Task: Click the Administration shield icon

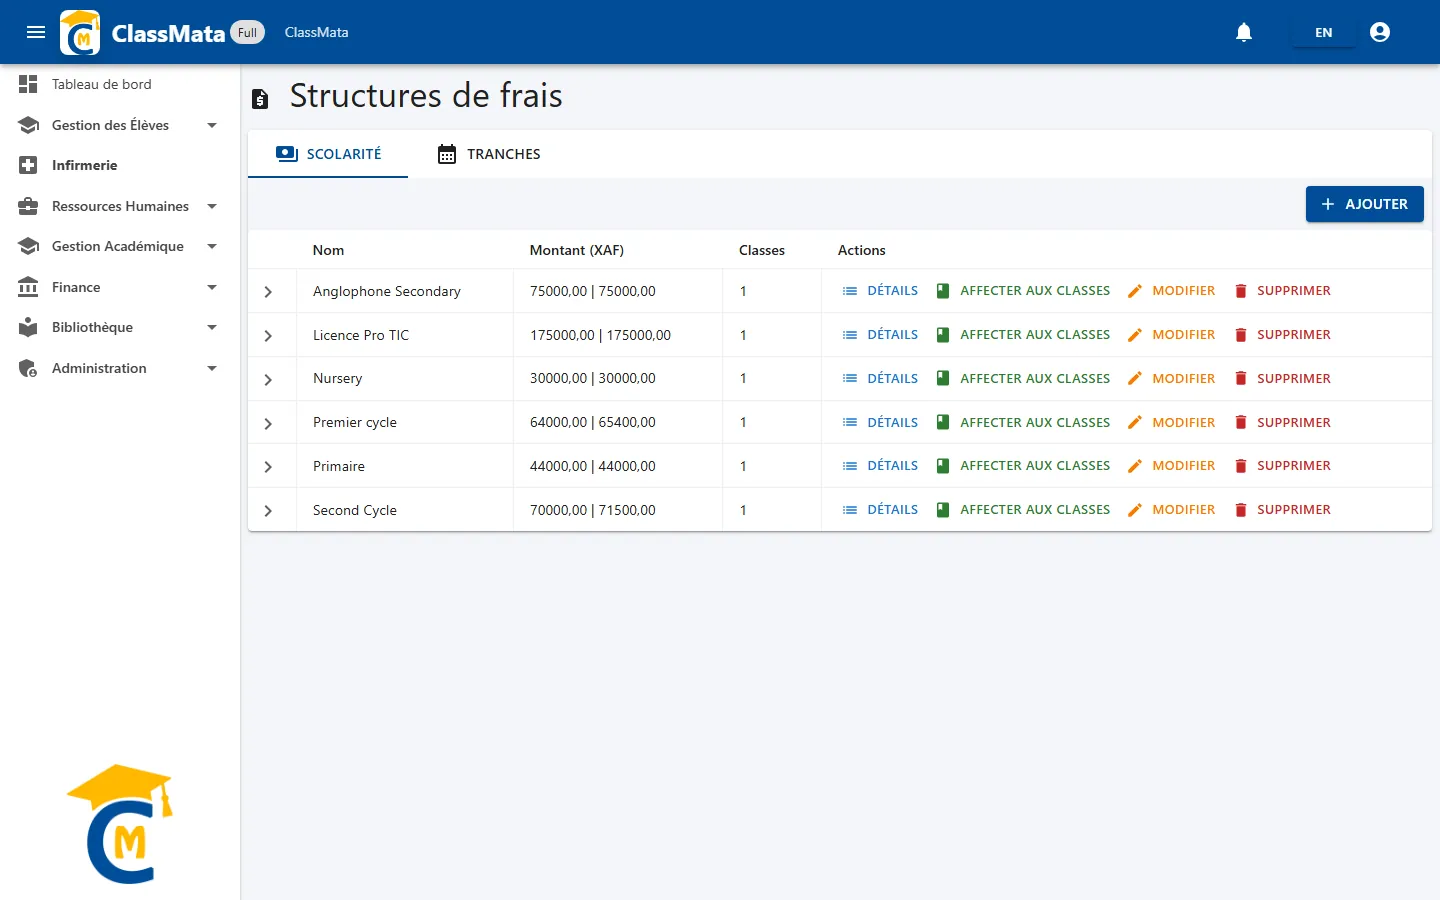Action: (28, 368)
